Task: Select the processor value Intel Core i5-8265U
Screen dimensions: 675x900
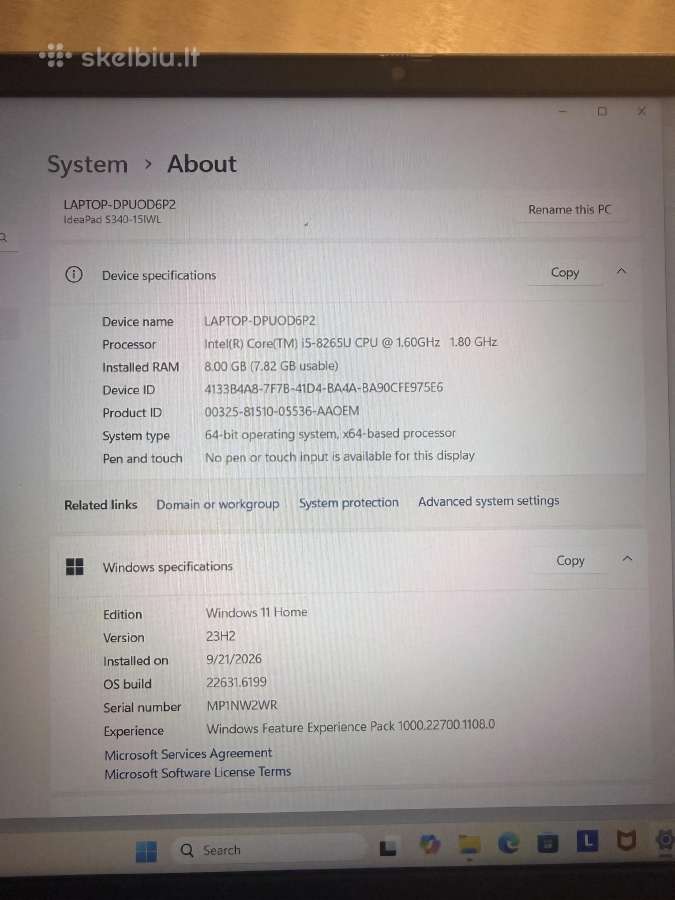Action: (x=351, y=343)
